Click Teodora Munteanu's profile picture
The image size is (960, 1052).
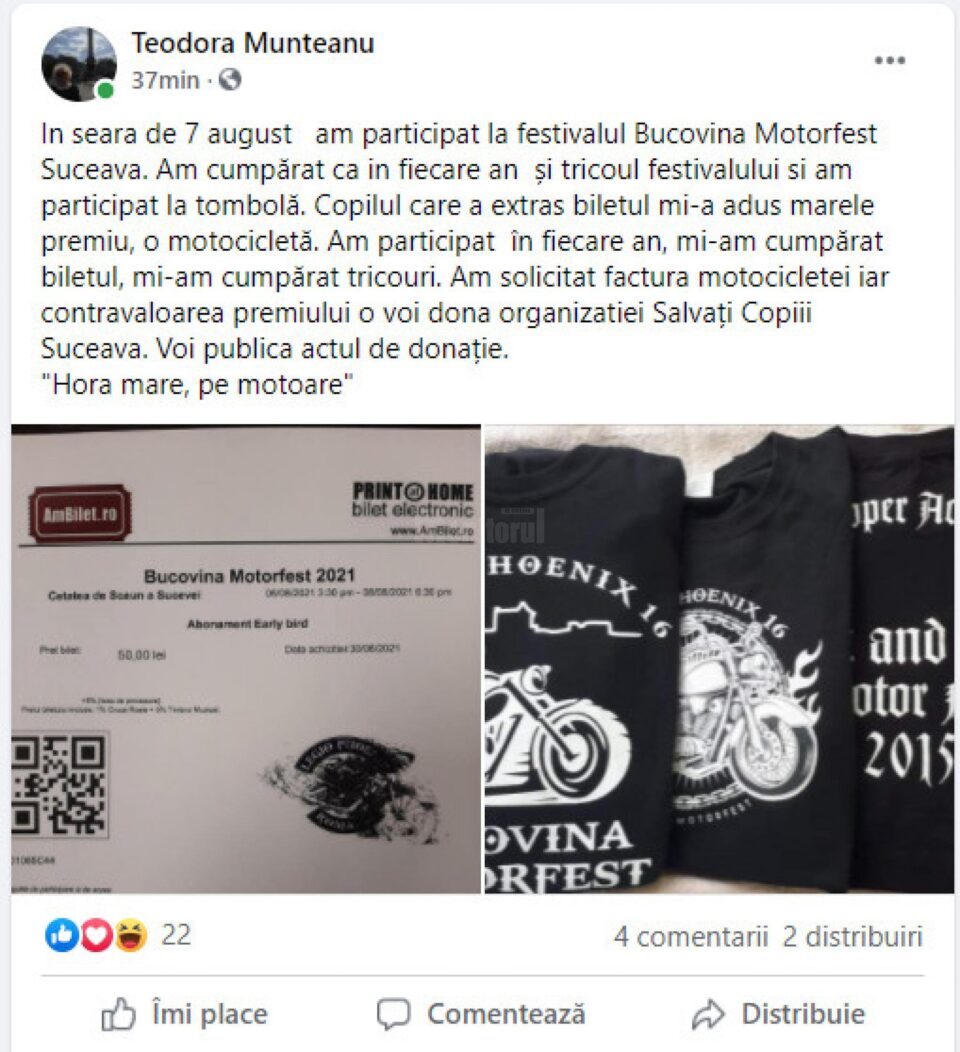tap(79, 64)
